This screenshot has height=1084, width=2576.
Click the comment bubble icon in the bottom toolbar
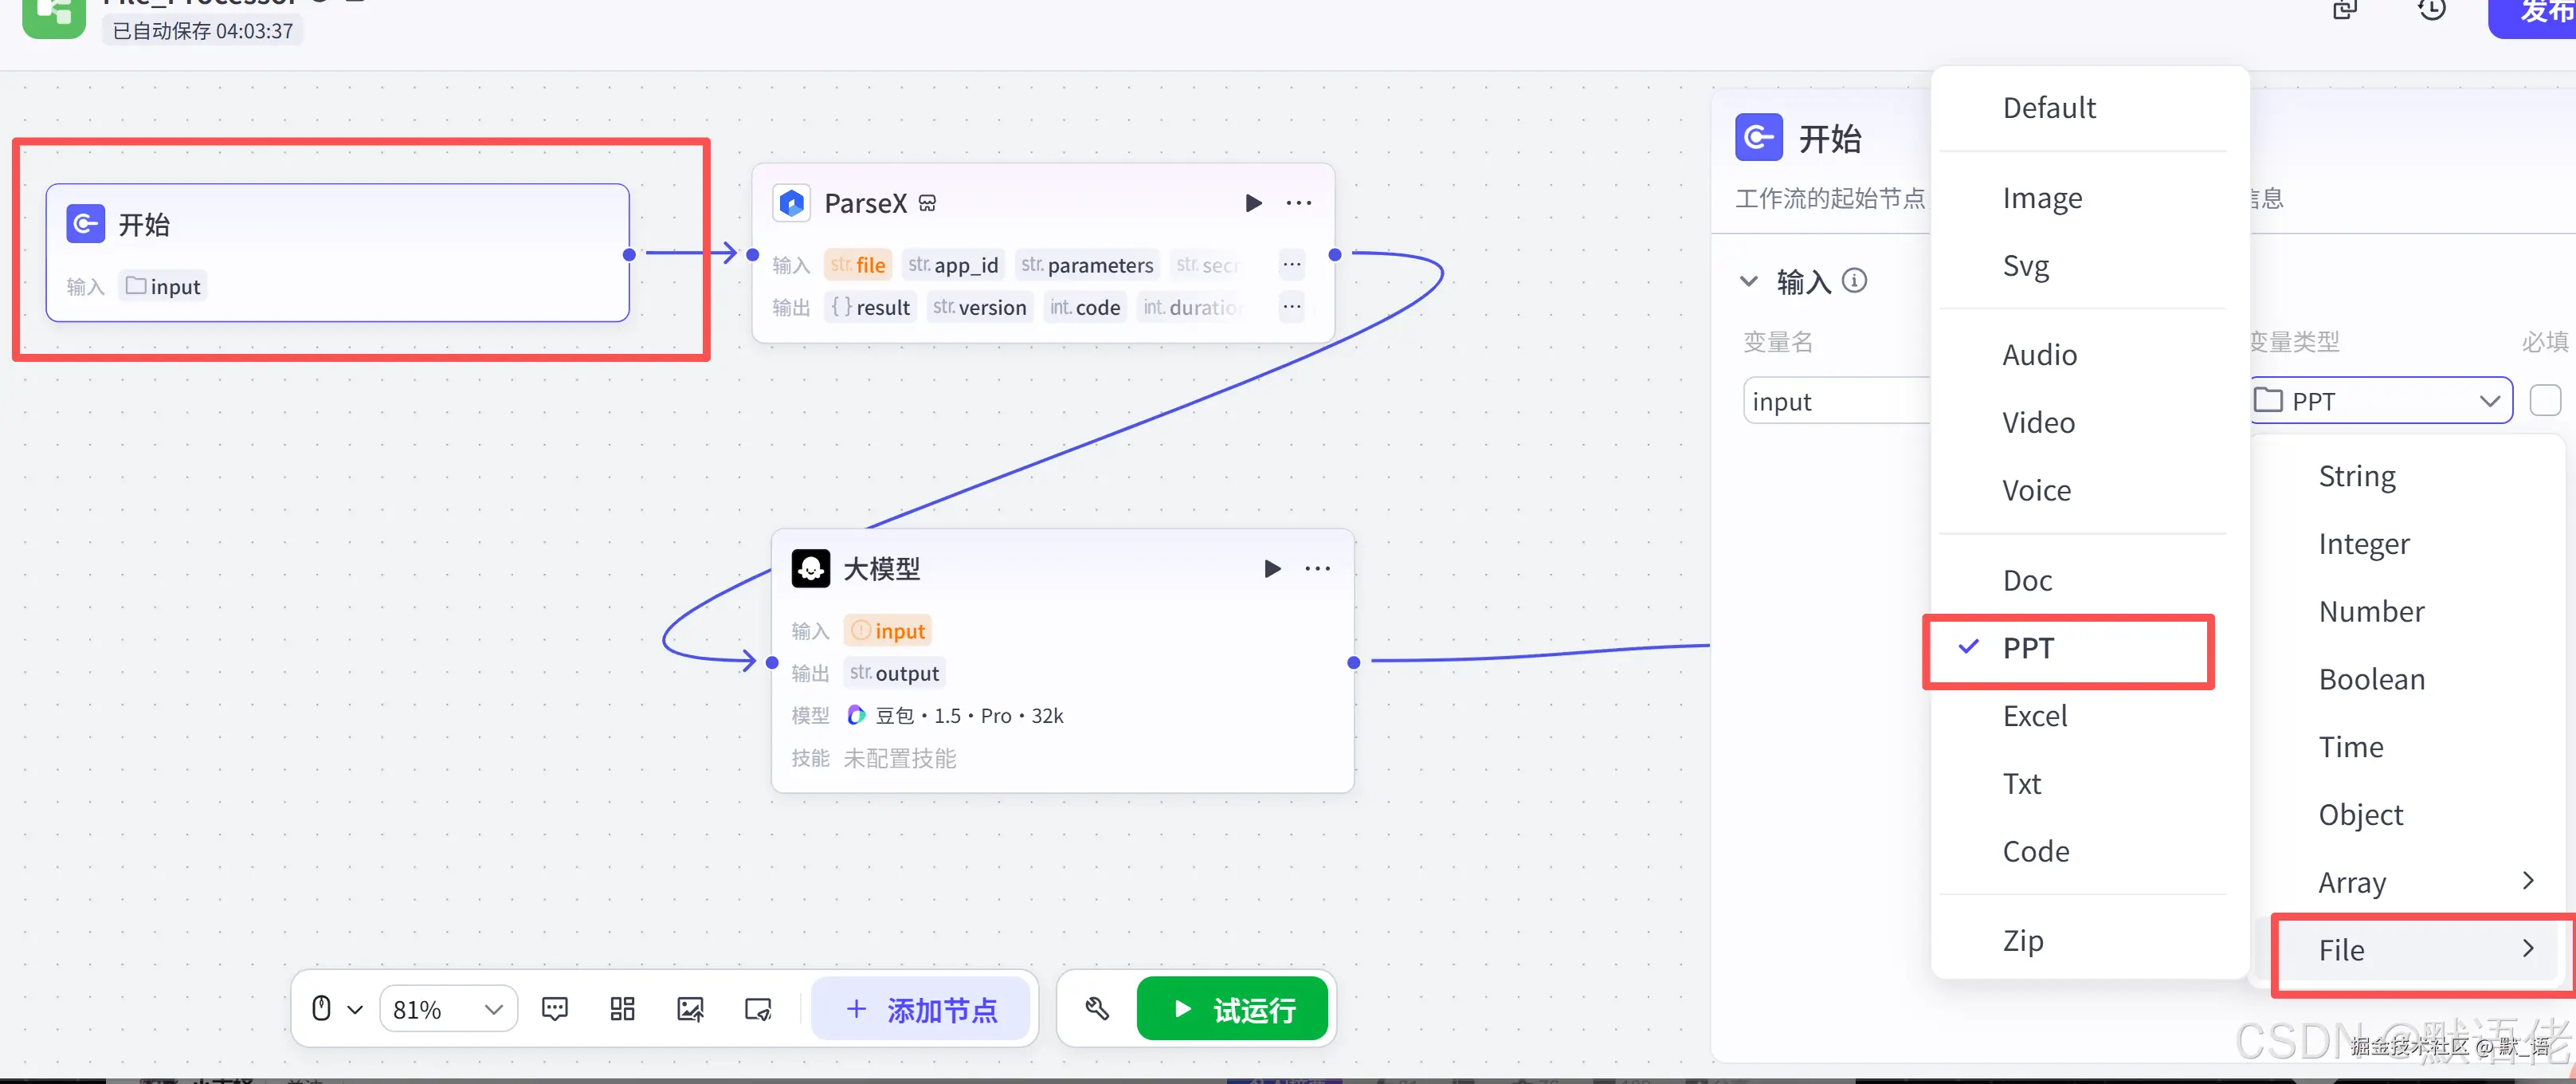555,1008
